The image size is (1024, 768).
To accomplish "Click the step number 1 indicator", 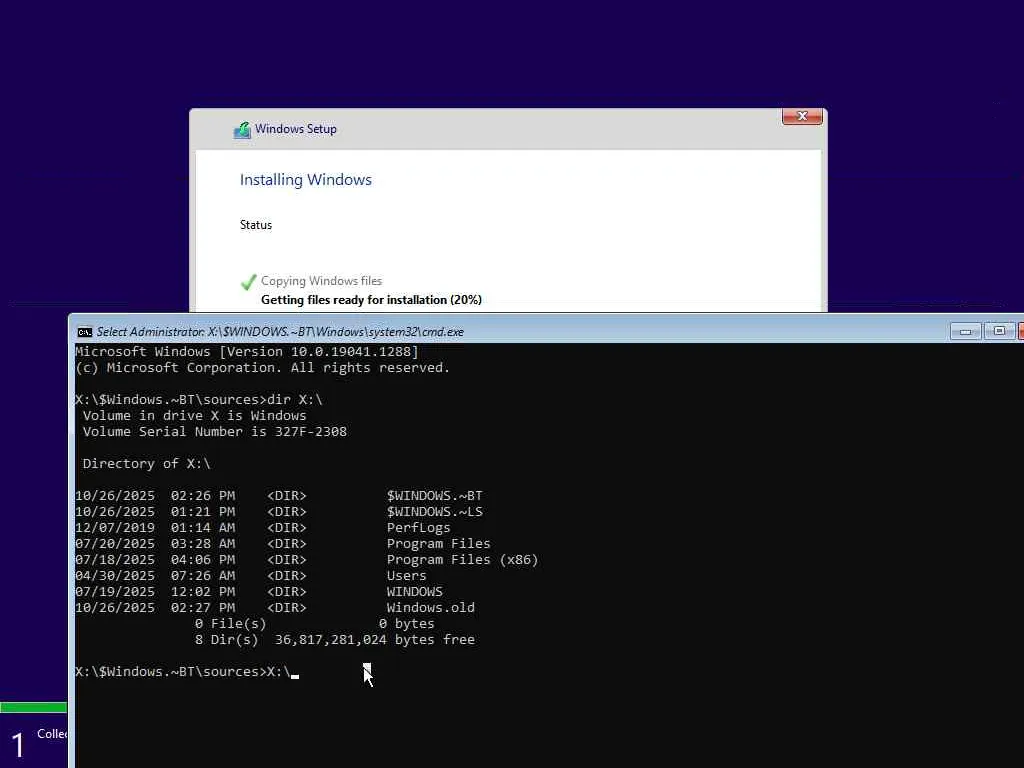I will (18, 745).
